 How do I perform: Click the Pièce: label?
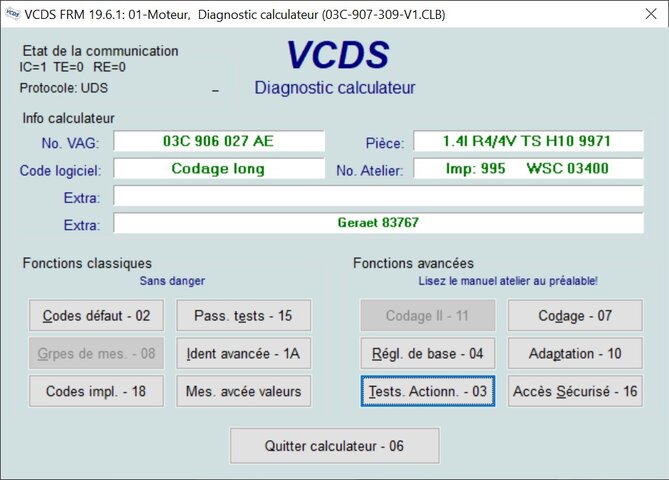coord(385,143)
